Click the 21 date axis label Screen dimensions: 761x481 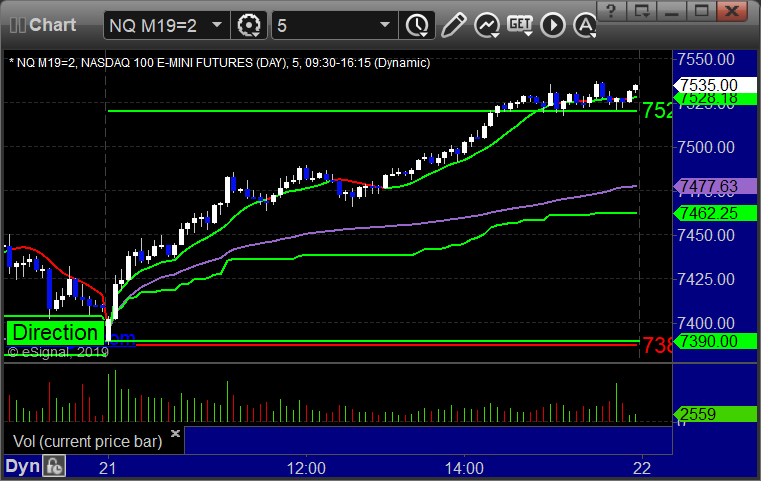(108, 468)
